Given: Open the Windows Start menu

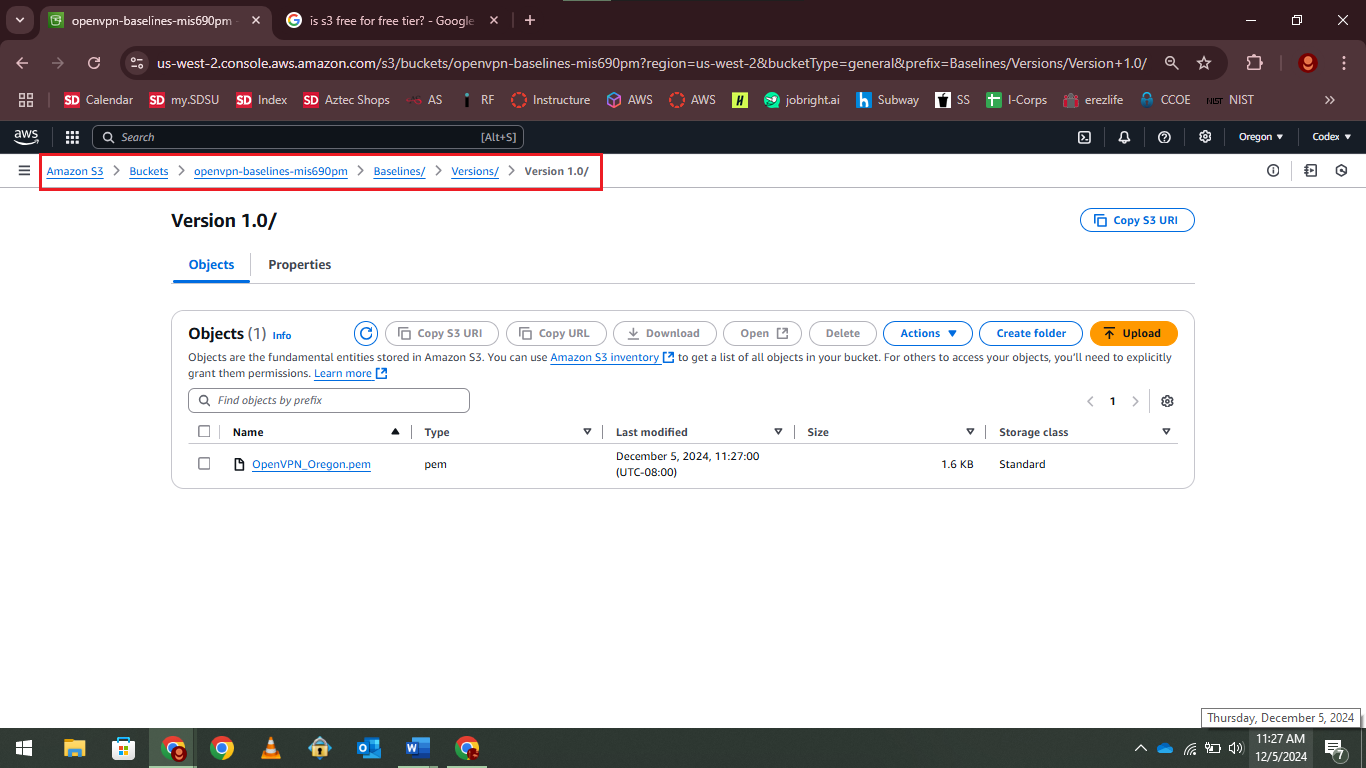Looking at the screenshot, I should (24, 748).
